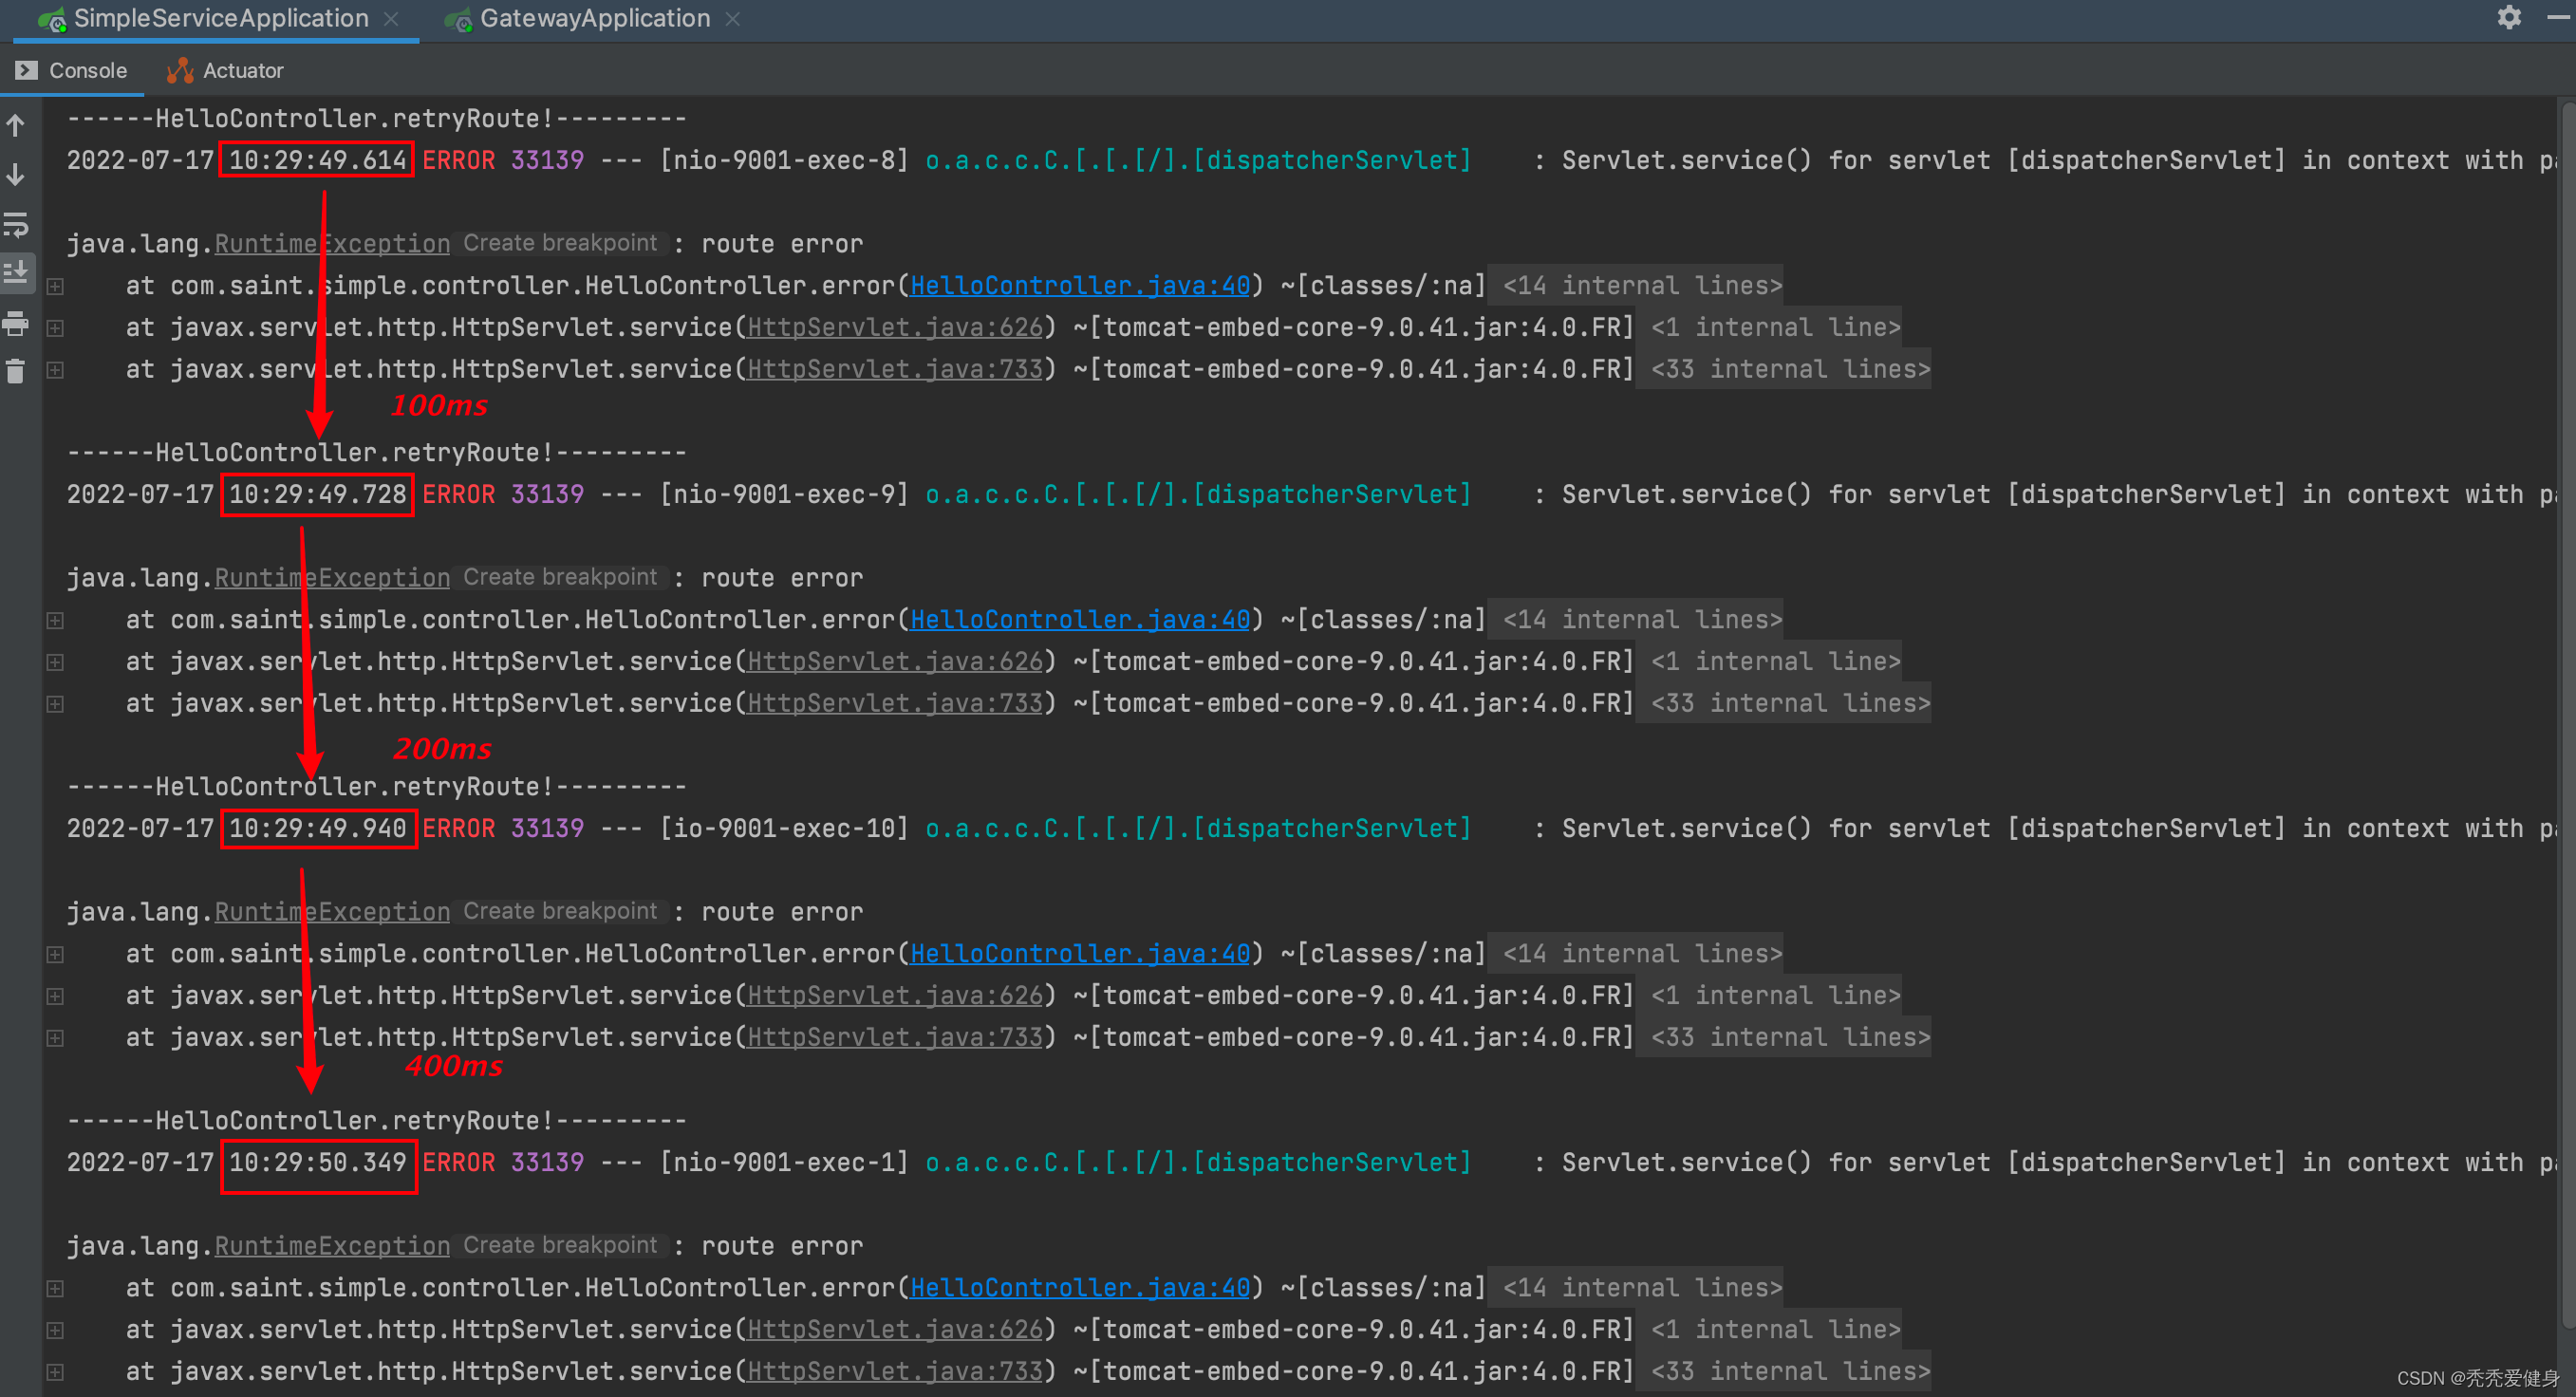
Task: Click second Create breakpoint hint
Action: pyautogui.click(x=560, y=577)
